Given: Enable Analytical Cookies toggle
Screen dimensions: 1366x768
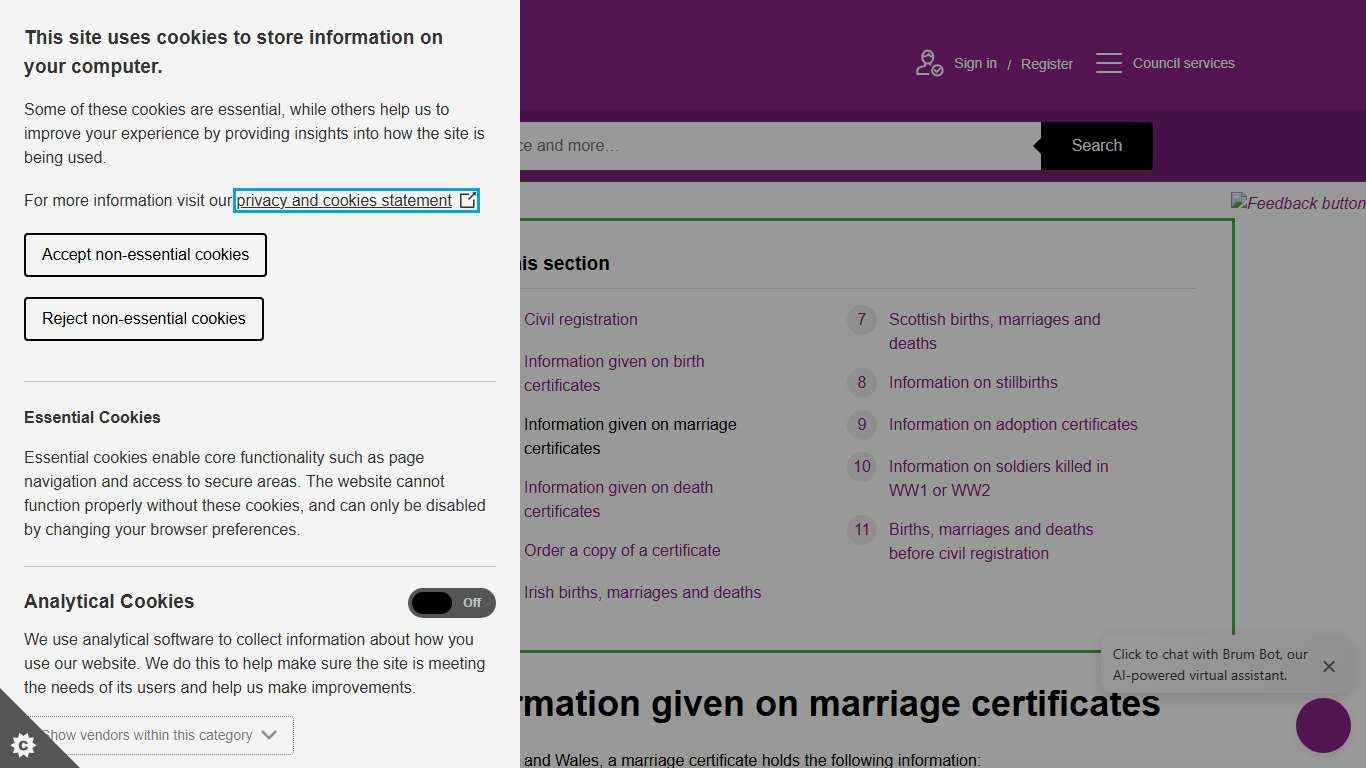Looking at the screenshot, I should click(452, 603).
